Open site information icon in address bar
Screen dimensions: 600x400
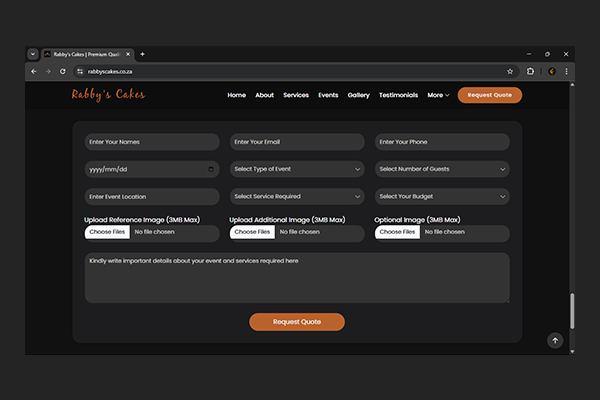point(80,72)
